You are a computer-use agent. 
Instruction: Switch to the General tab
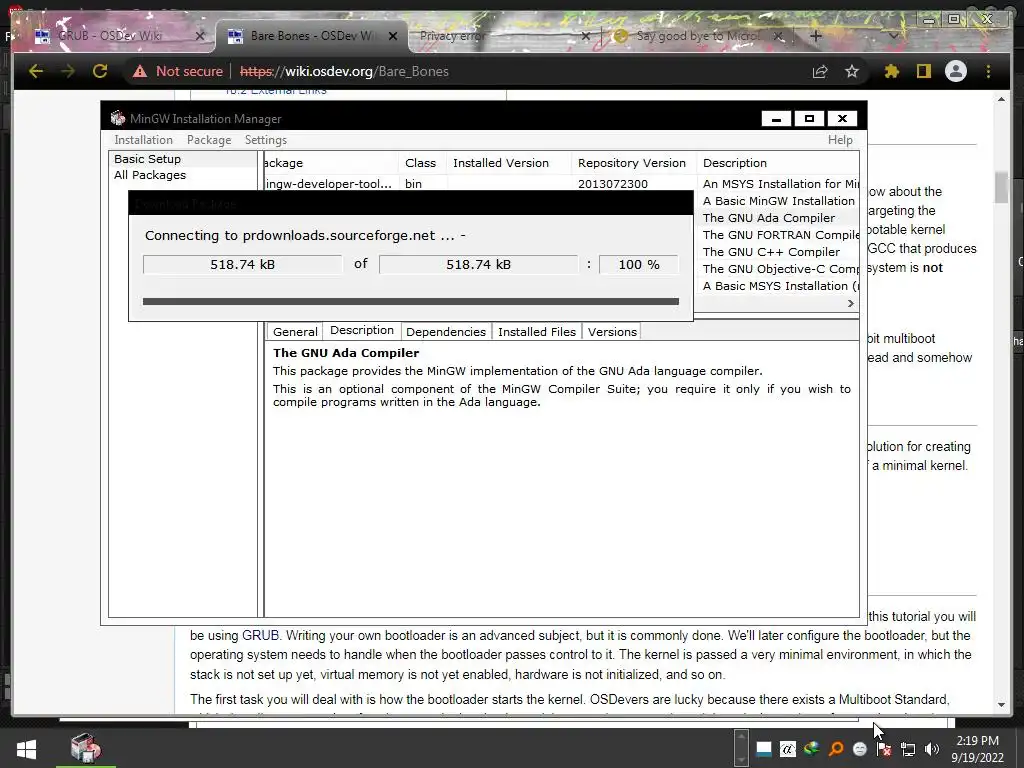[x=295, y=332]
